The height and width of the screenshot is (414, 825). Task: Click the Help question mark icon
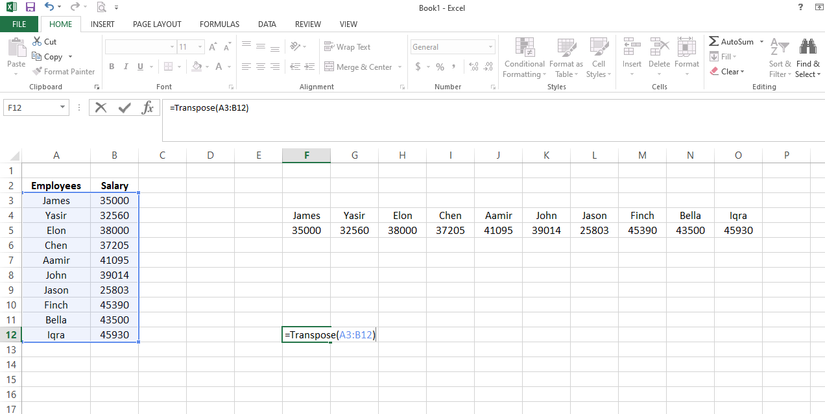pos(800,7)
